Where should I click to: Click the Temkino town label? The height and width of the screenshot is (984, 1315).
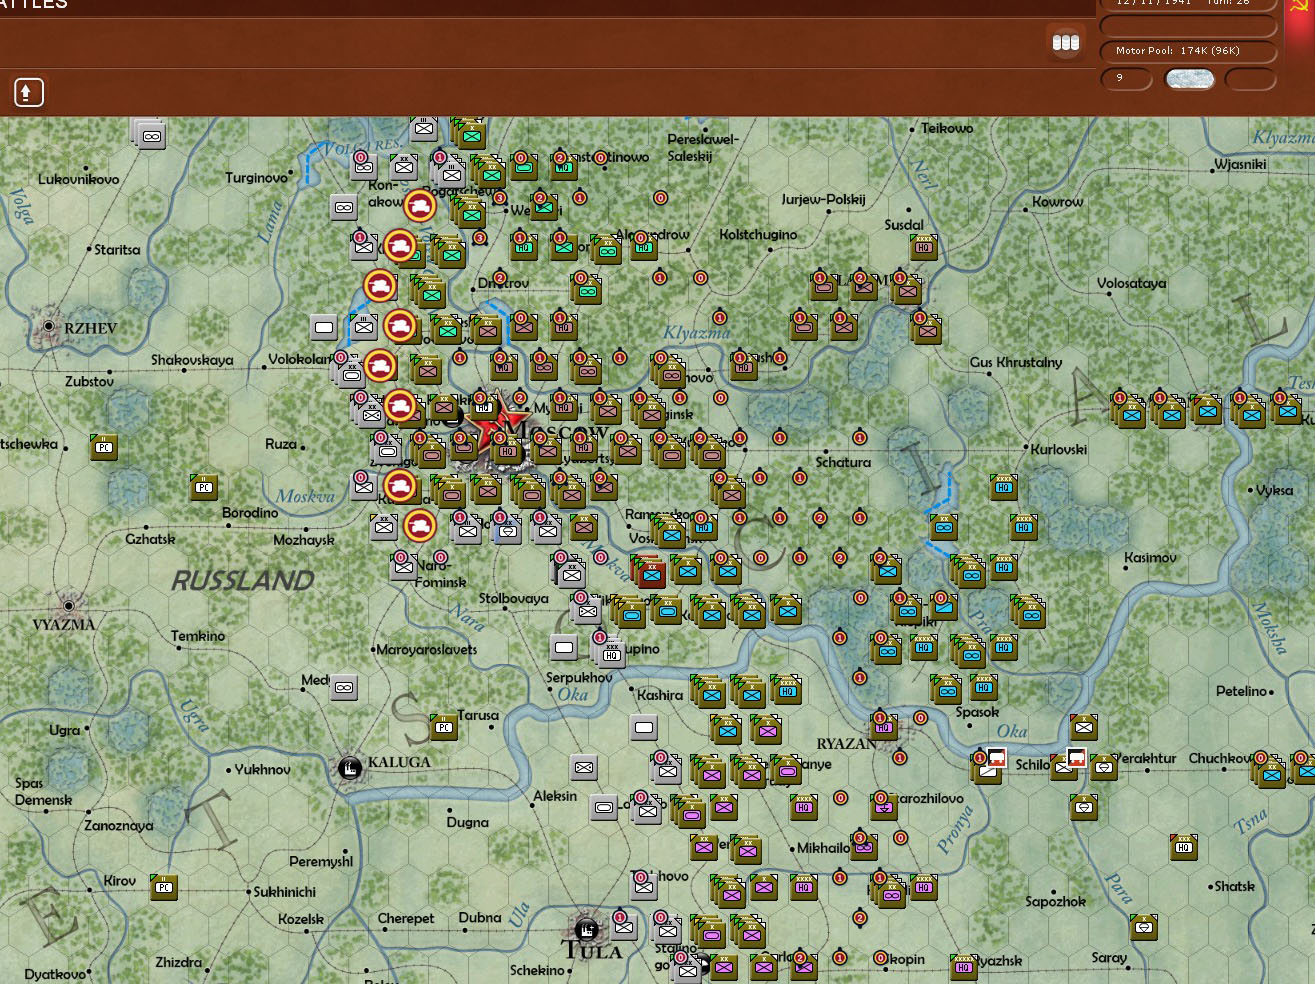pyautogui.click(x=198, y=636)
